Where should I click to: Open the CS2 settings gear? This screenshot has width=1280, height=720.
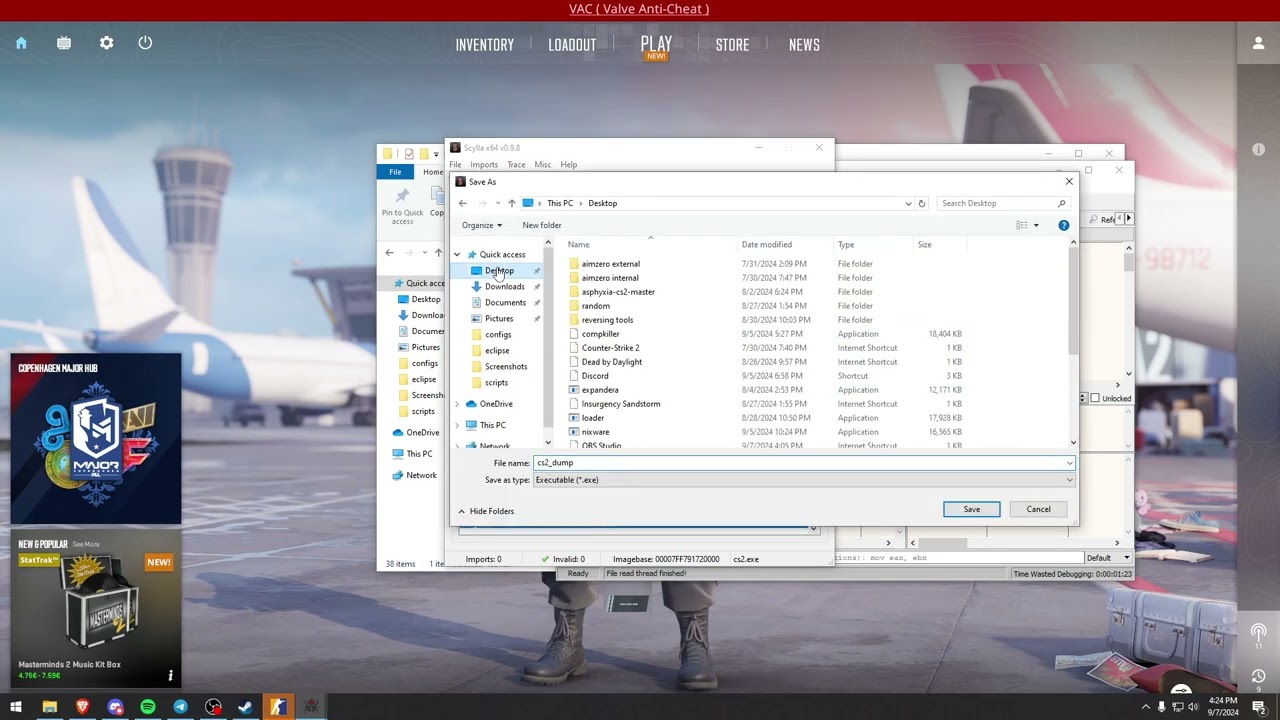click(x=106, y=43)
